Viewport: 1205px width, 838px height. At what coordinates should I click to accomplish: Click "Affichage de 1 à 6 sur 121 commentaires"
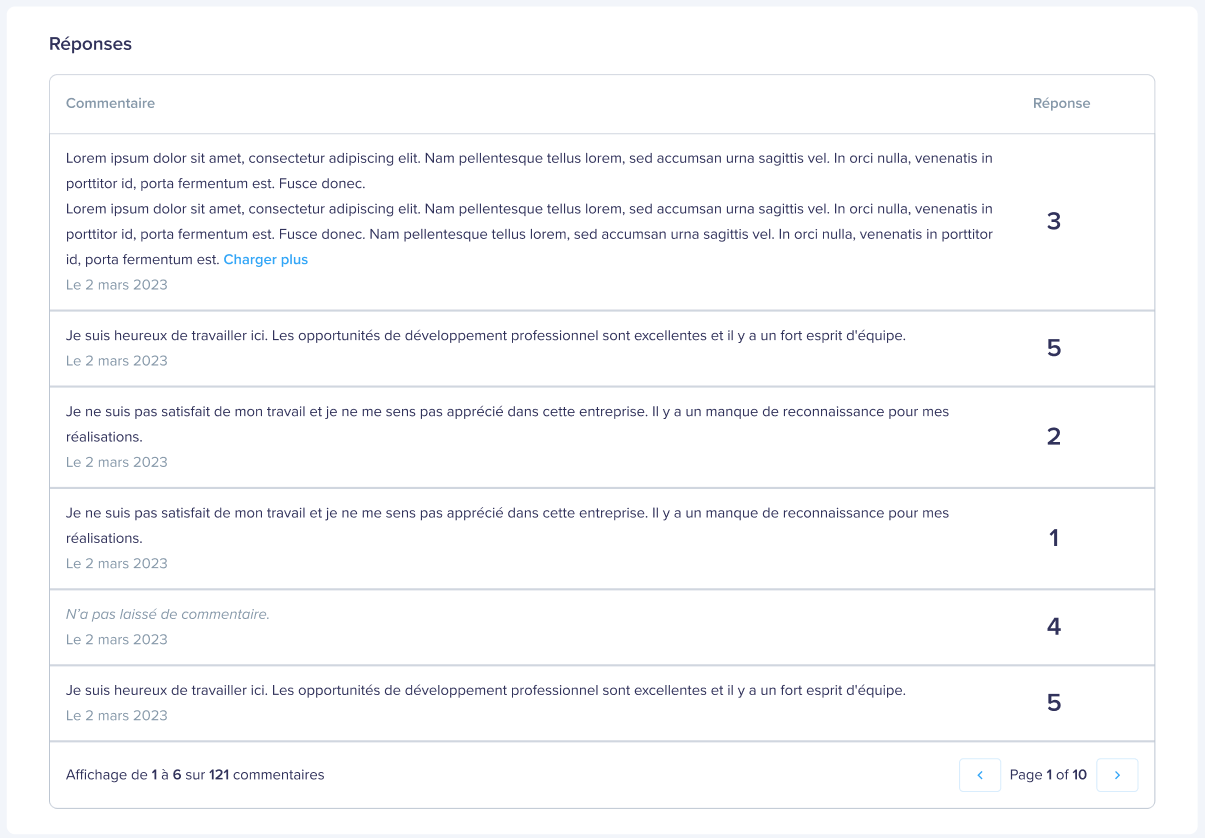(195, 775)
